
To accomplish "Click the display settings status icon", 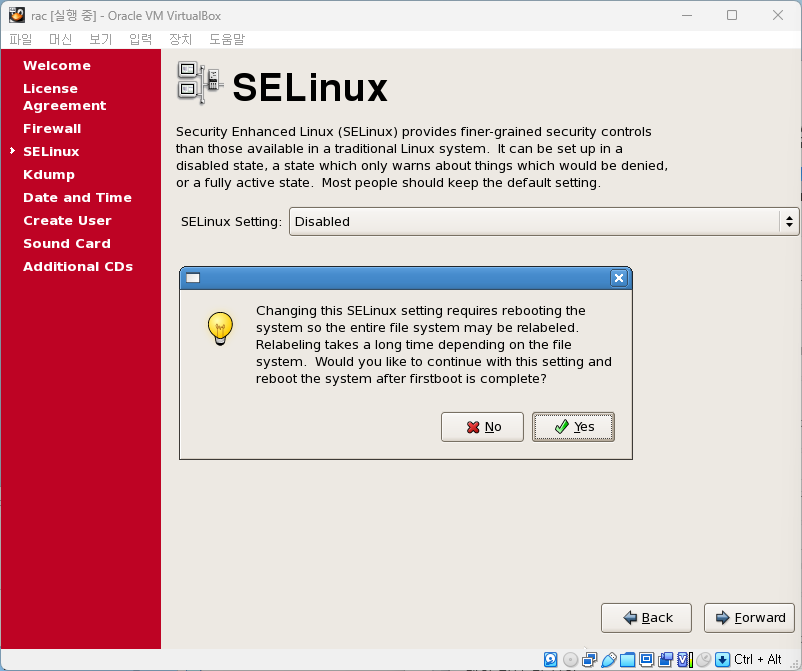I will (647, 659).
